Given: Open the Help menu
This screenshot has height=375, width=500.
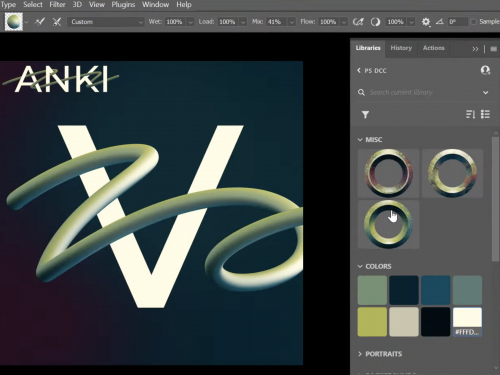Looking at the screenshot, I should 184,5.
